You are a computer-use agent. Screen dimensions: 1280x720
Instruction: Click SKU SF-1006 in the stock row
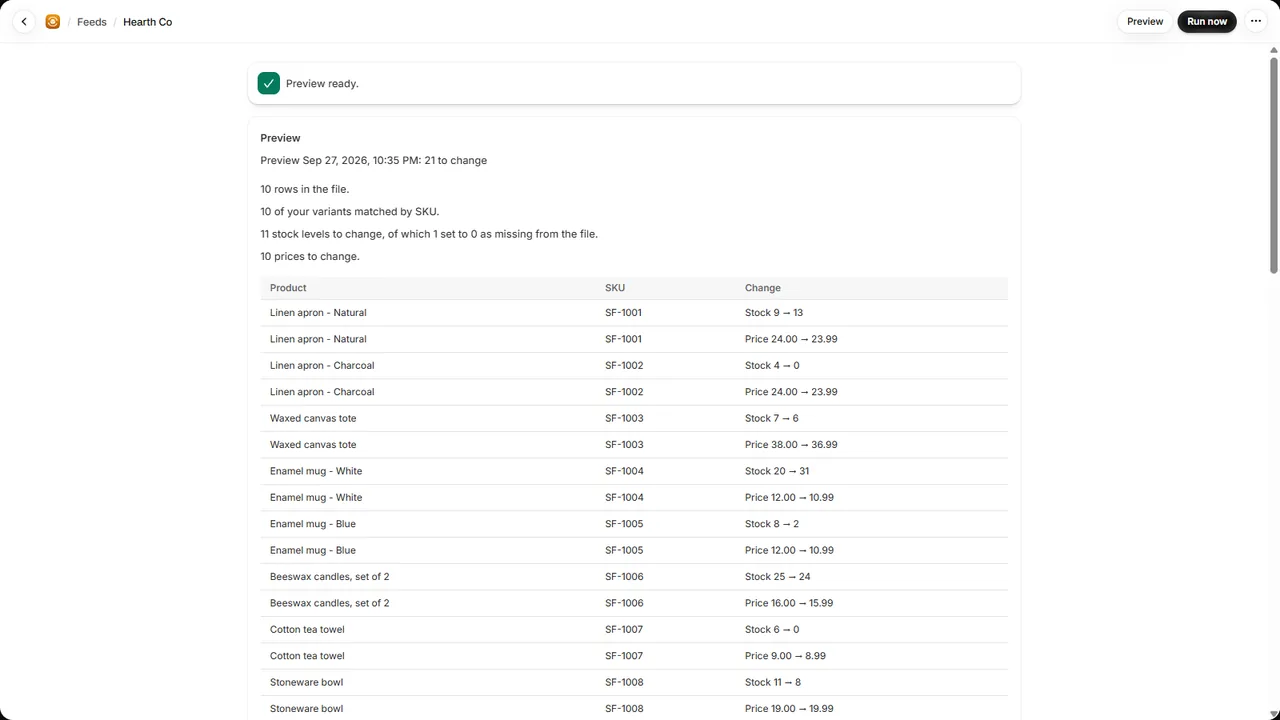coord(624,577)
